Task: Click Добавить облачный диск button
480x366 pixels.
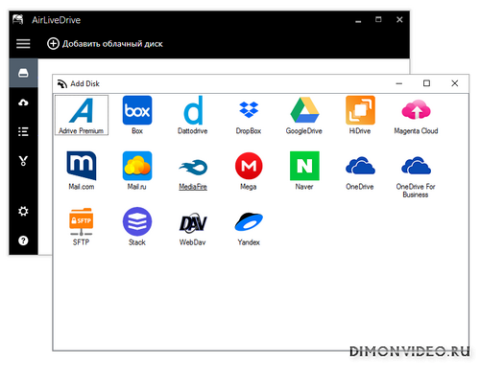Action: pyautogui.click(x=105, y=44)
